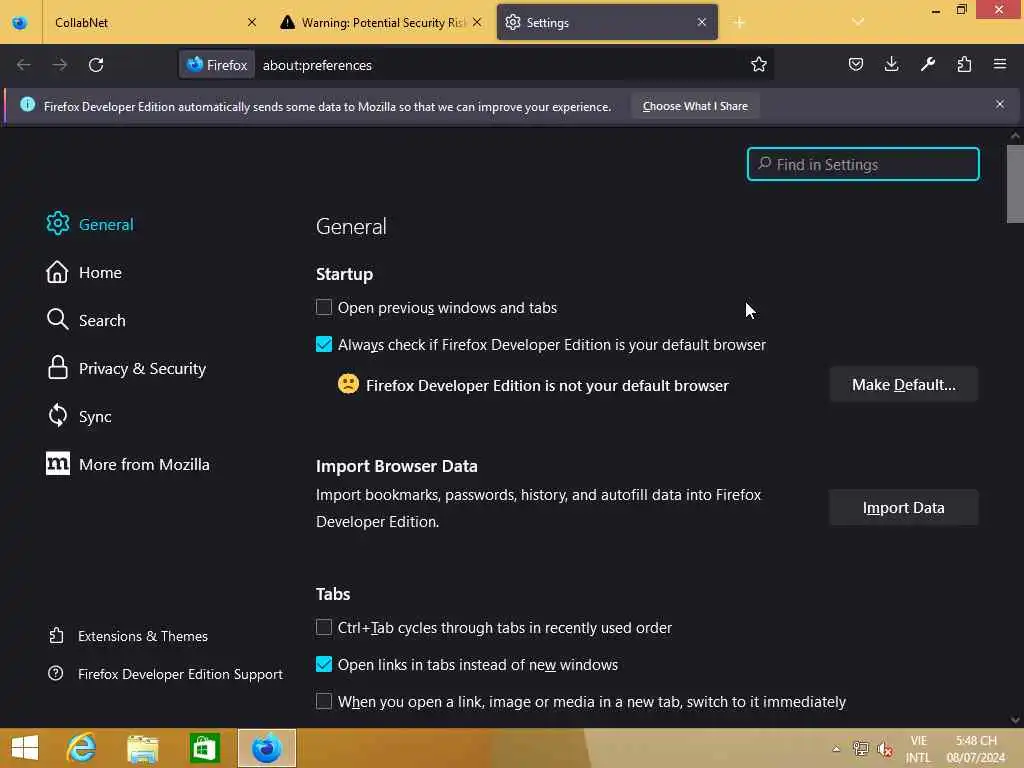
Task: Click Firefox Developer Edition taskbar icon
Action: pyautogui.click(x=266, y=748)
